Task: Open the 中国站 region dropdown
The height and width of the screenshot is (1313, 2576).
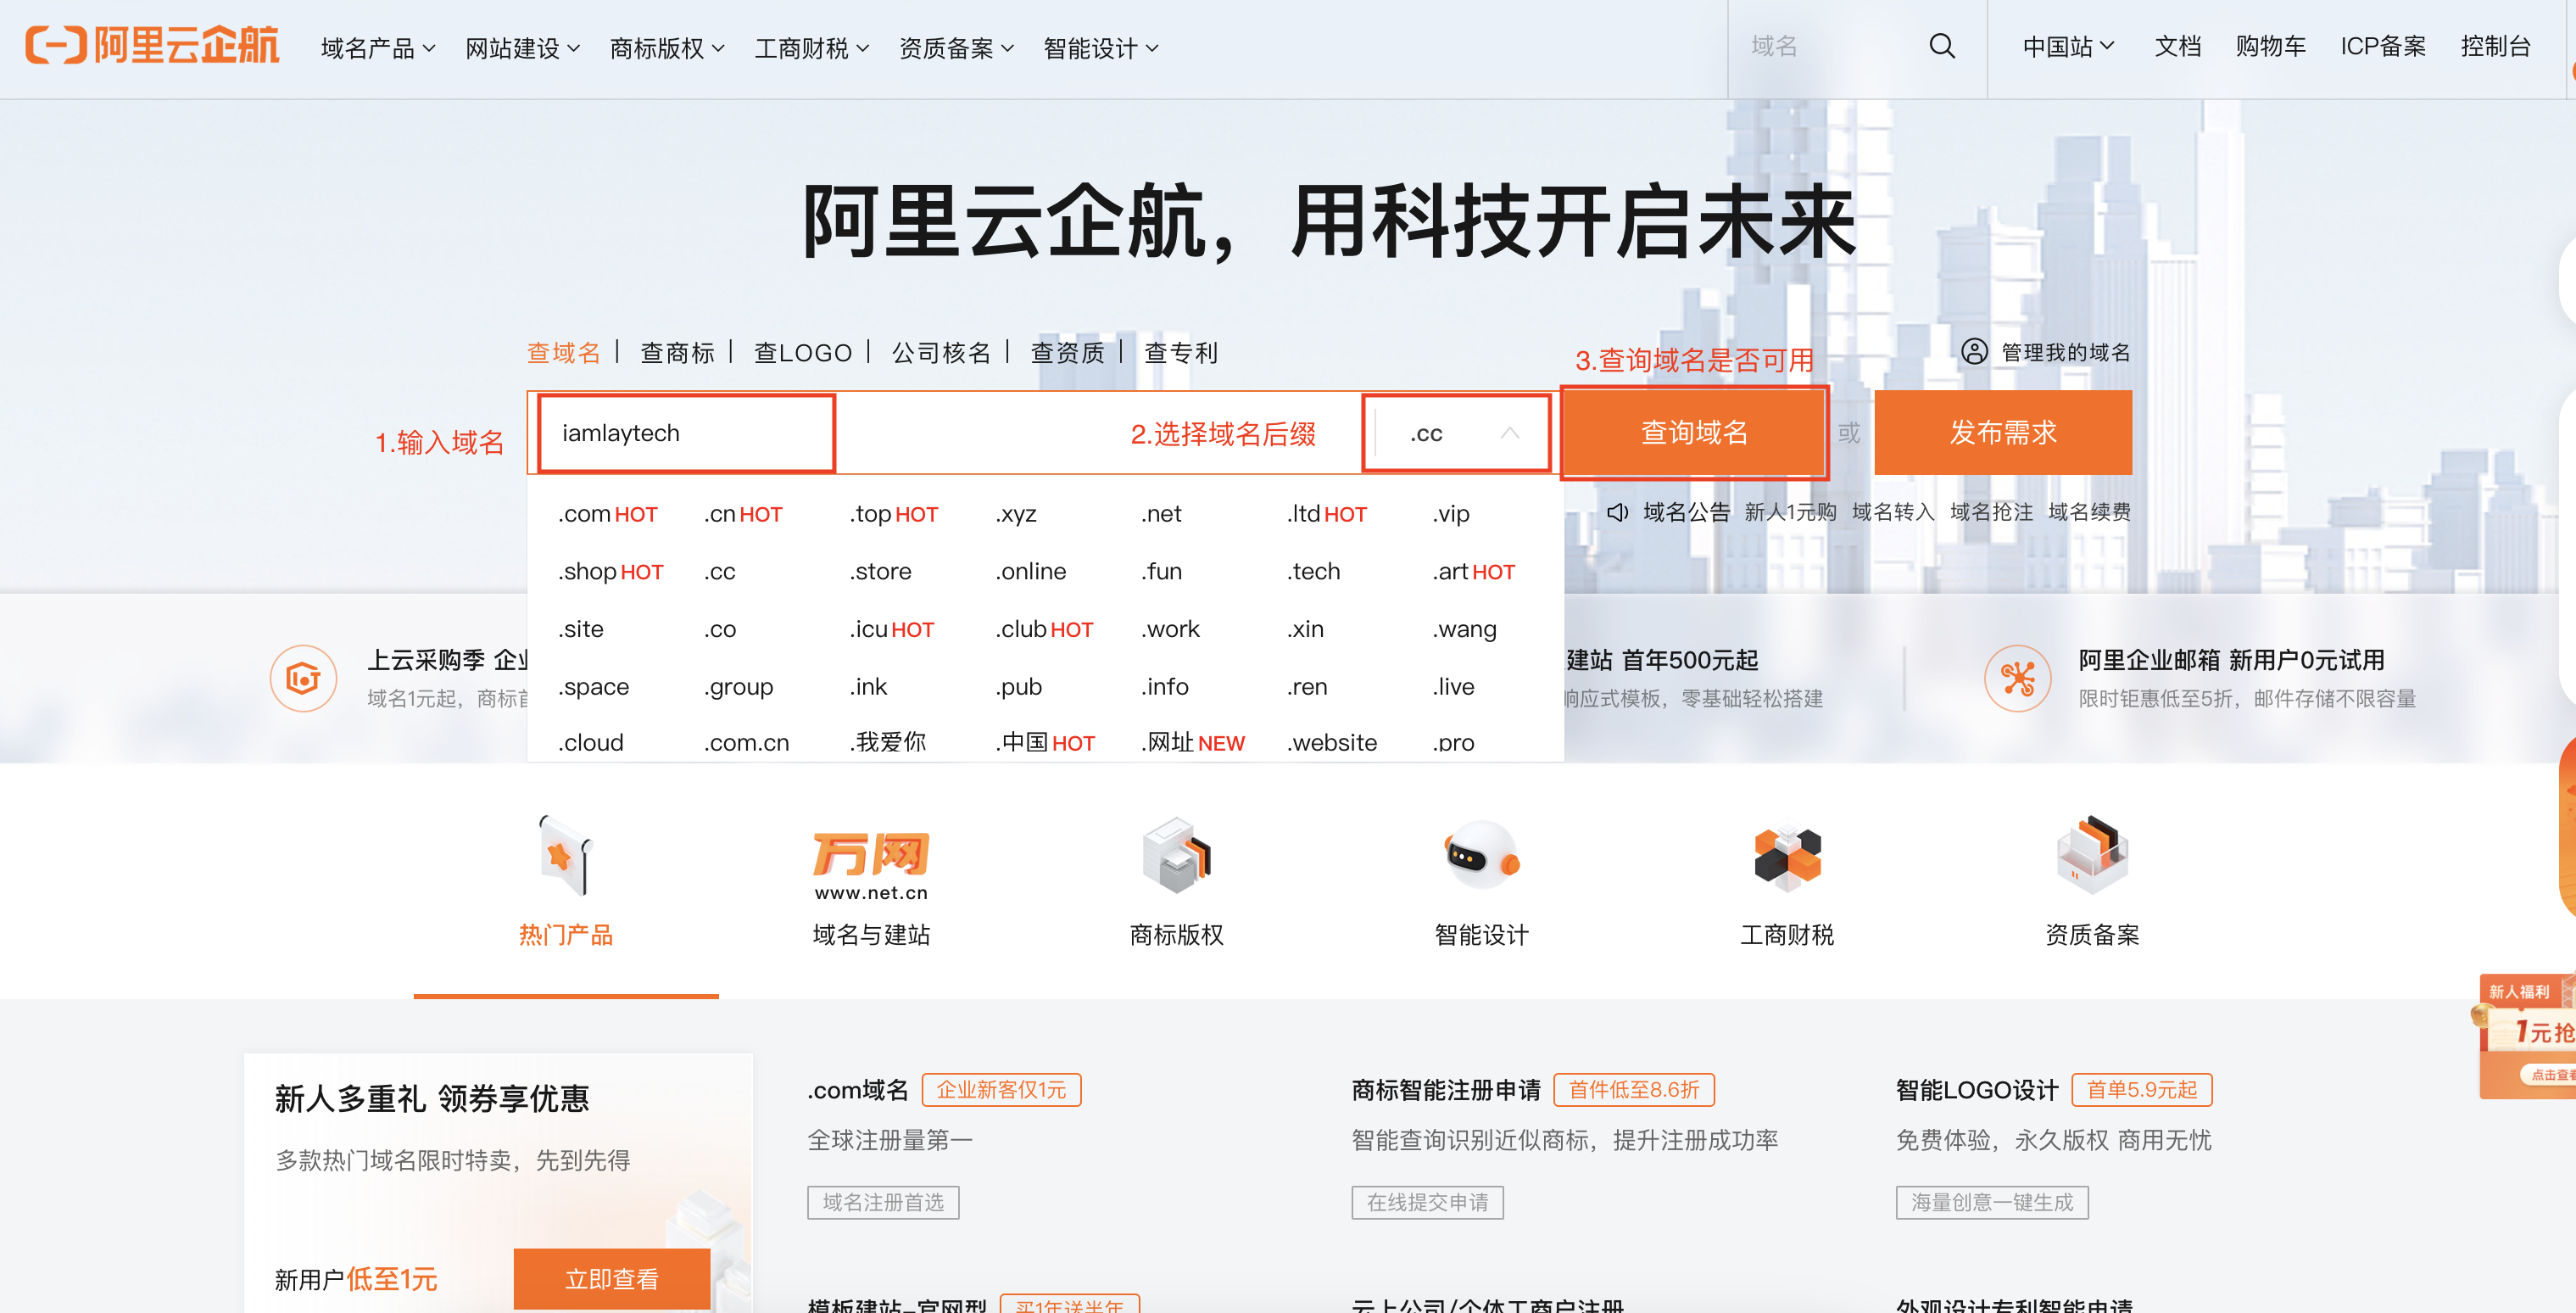Action: [2068, 46]
